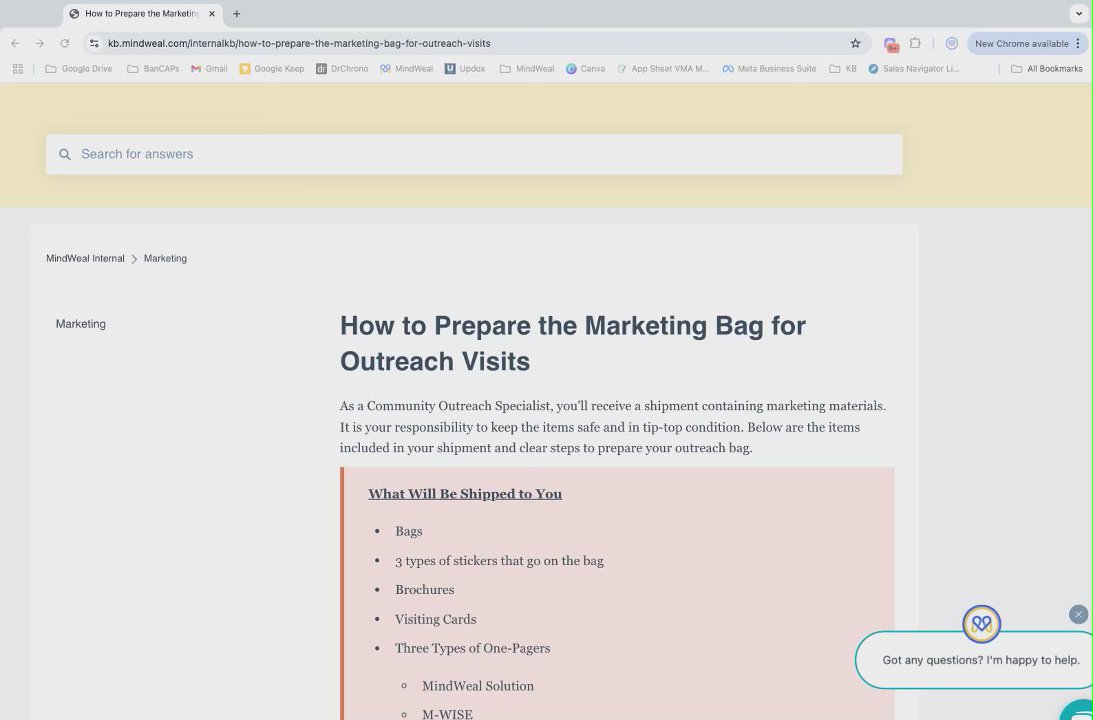Open the MindWeal bookmark folder
Viewport: 1093px width, 720px height.
527,68
